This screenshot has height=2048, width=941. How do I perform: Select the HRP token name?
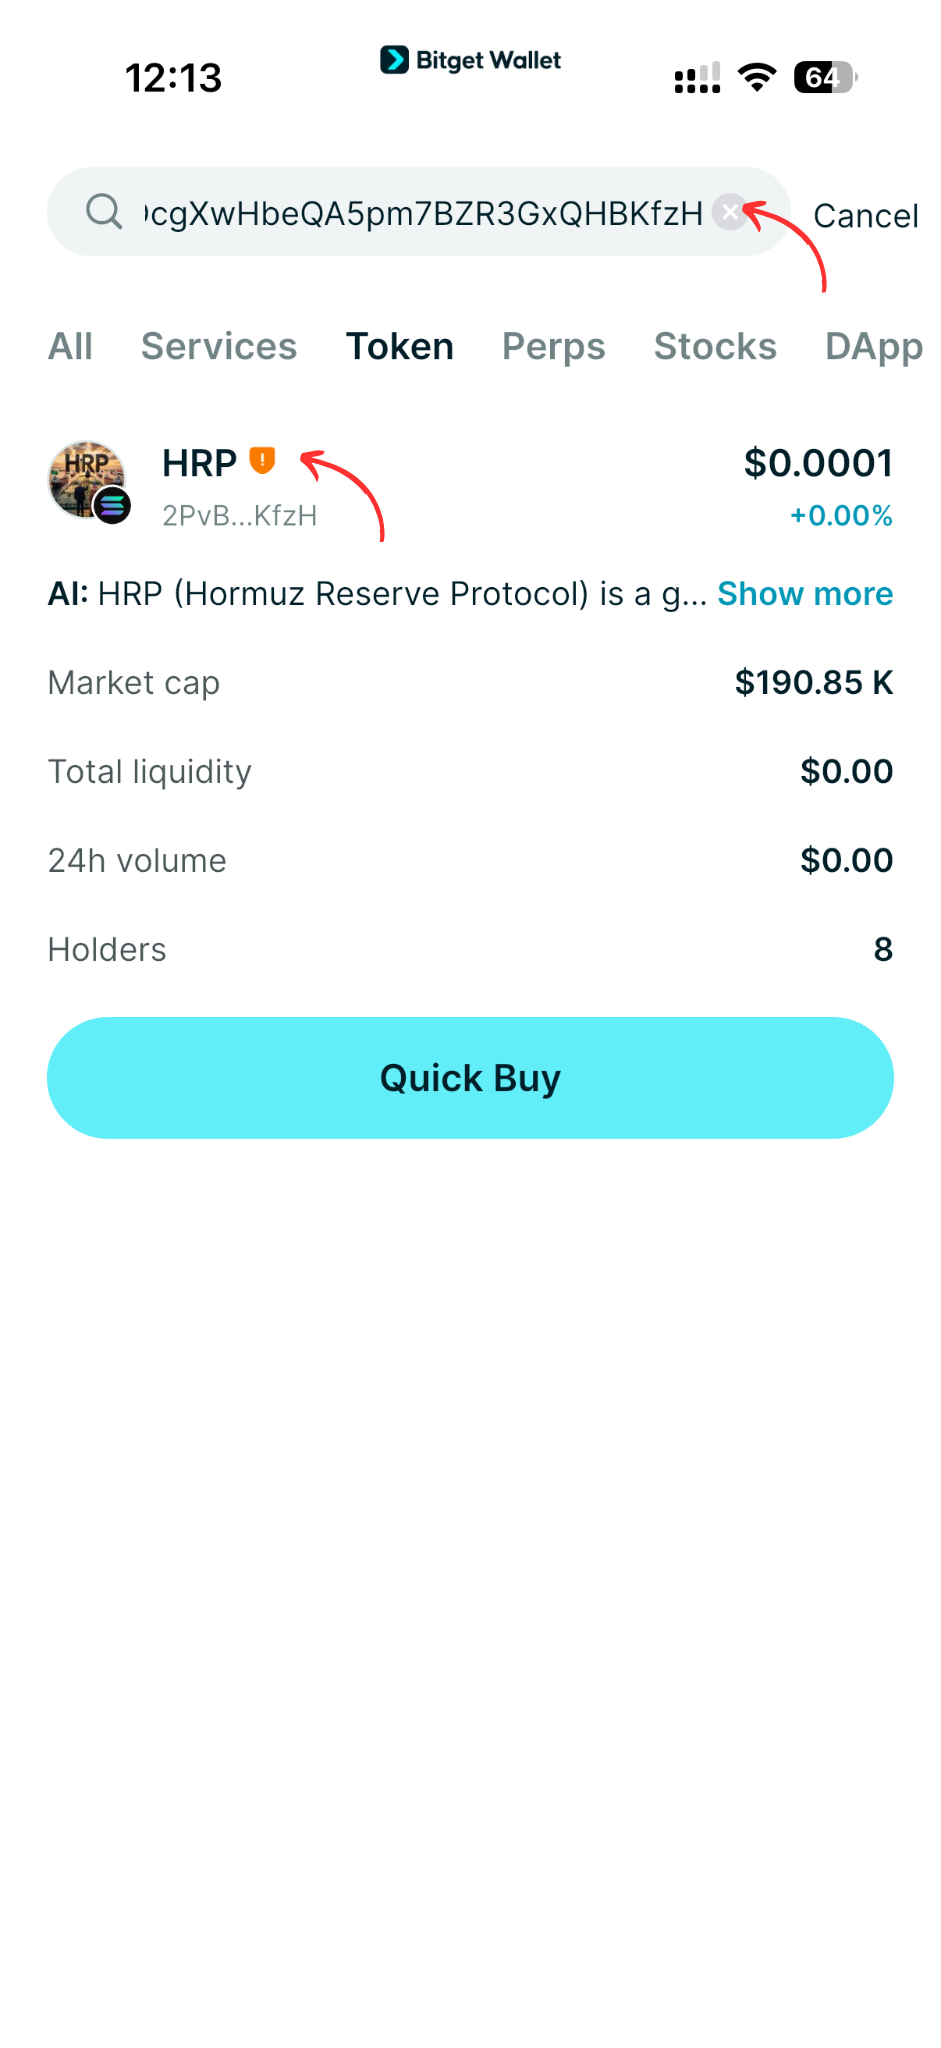tap(198, 461)
